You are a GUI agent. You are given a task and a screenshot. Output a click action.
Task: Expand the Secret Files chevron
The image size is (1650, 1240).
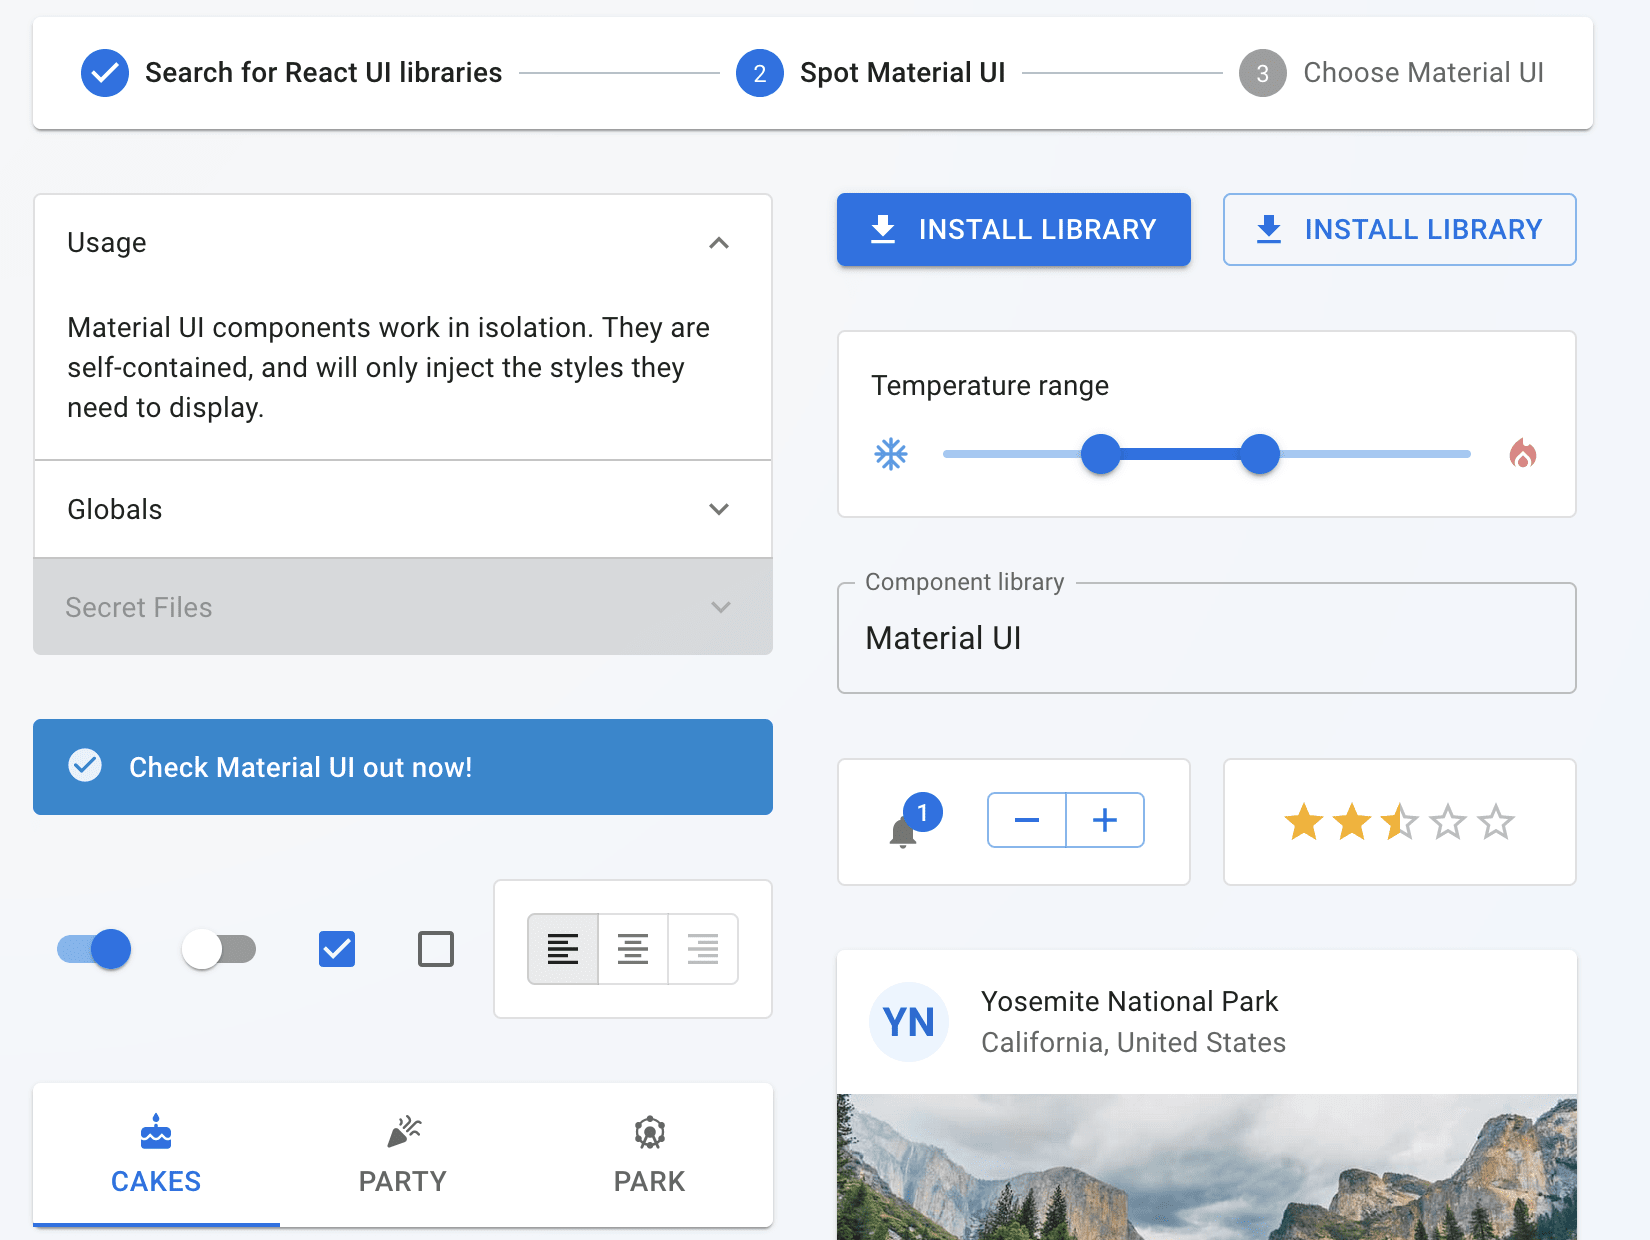(721, 607)
